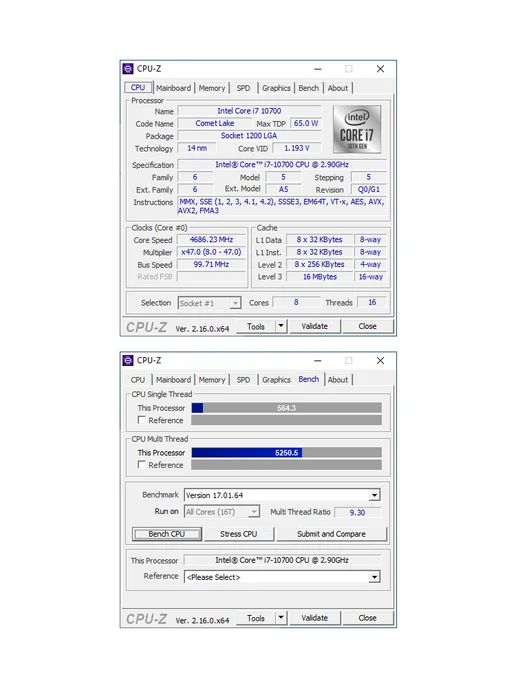
Task: Open the Memory tab in the bottom window
Action: 211,380
